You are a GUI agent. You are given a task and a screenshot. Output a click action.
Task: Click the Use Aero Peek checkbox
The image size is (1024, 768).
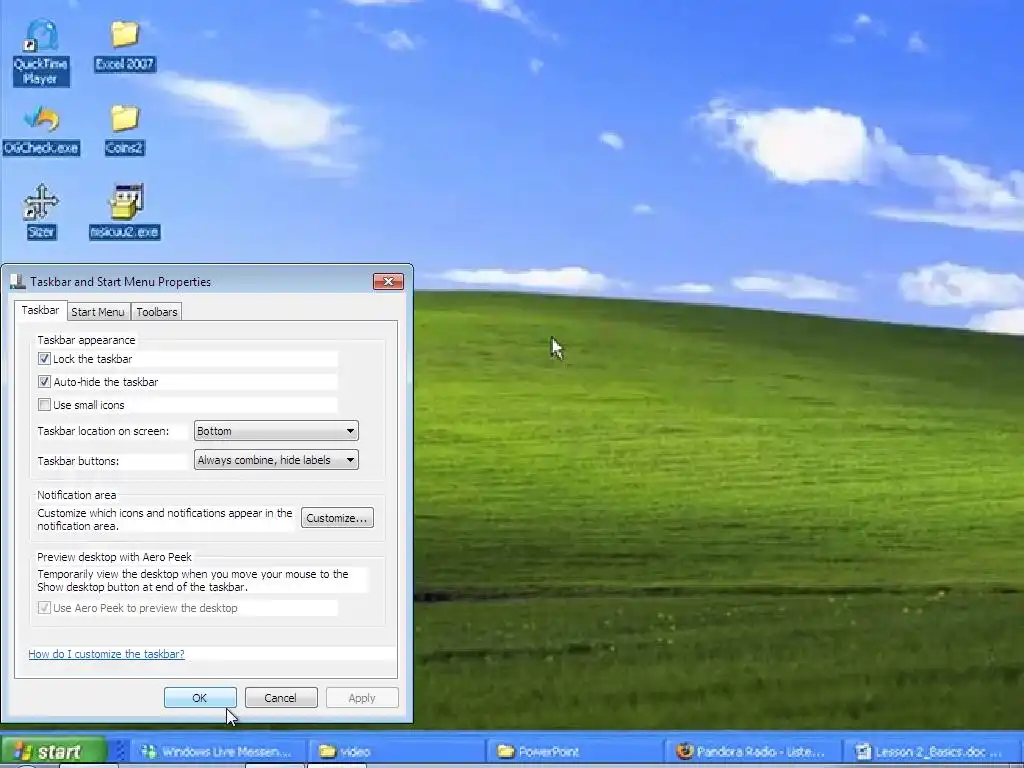pos(44,607)
